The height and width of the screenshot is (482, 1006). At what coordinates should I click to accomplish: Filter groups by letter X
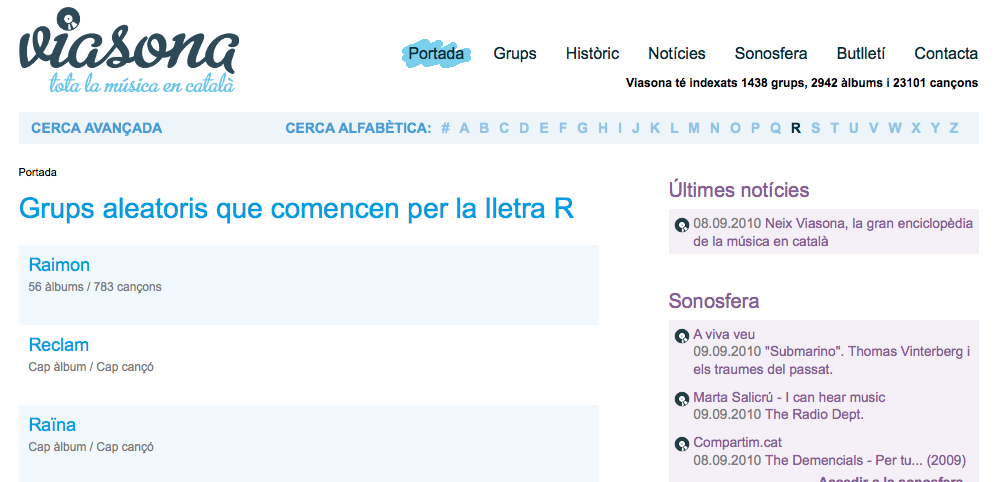point(916,128)
